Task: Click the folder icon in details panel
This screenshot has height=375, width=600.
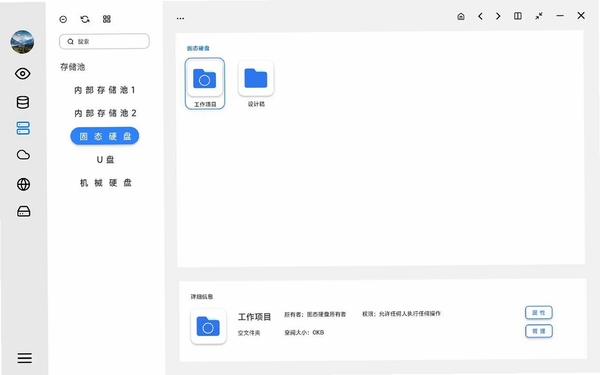Action: click(208, 326)
